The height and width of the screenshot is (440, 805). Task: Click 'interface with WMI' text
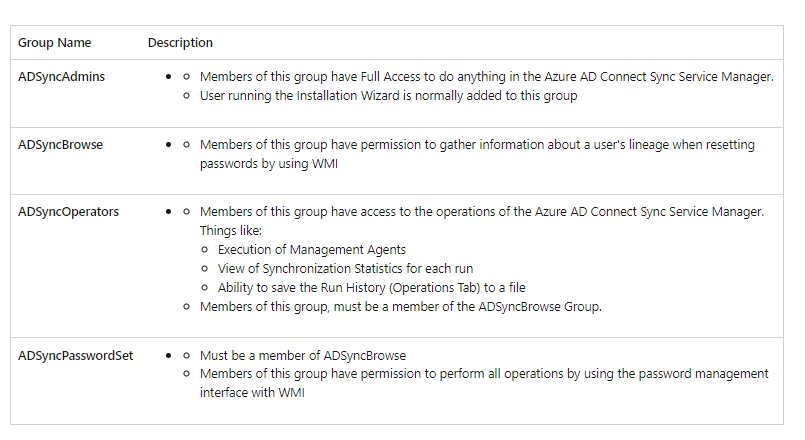[252, 393]
